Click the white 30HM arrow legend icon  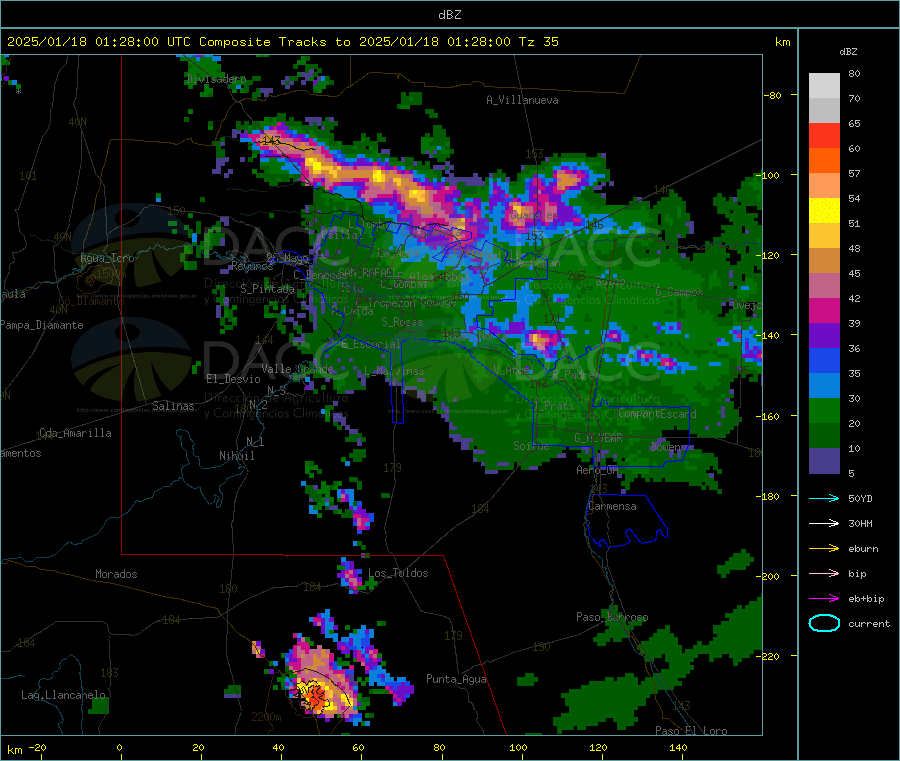pyautogui.click(x=824, y=523)
